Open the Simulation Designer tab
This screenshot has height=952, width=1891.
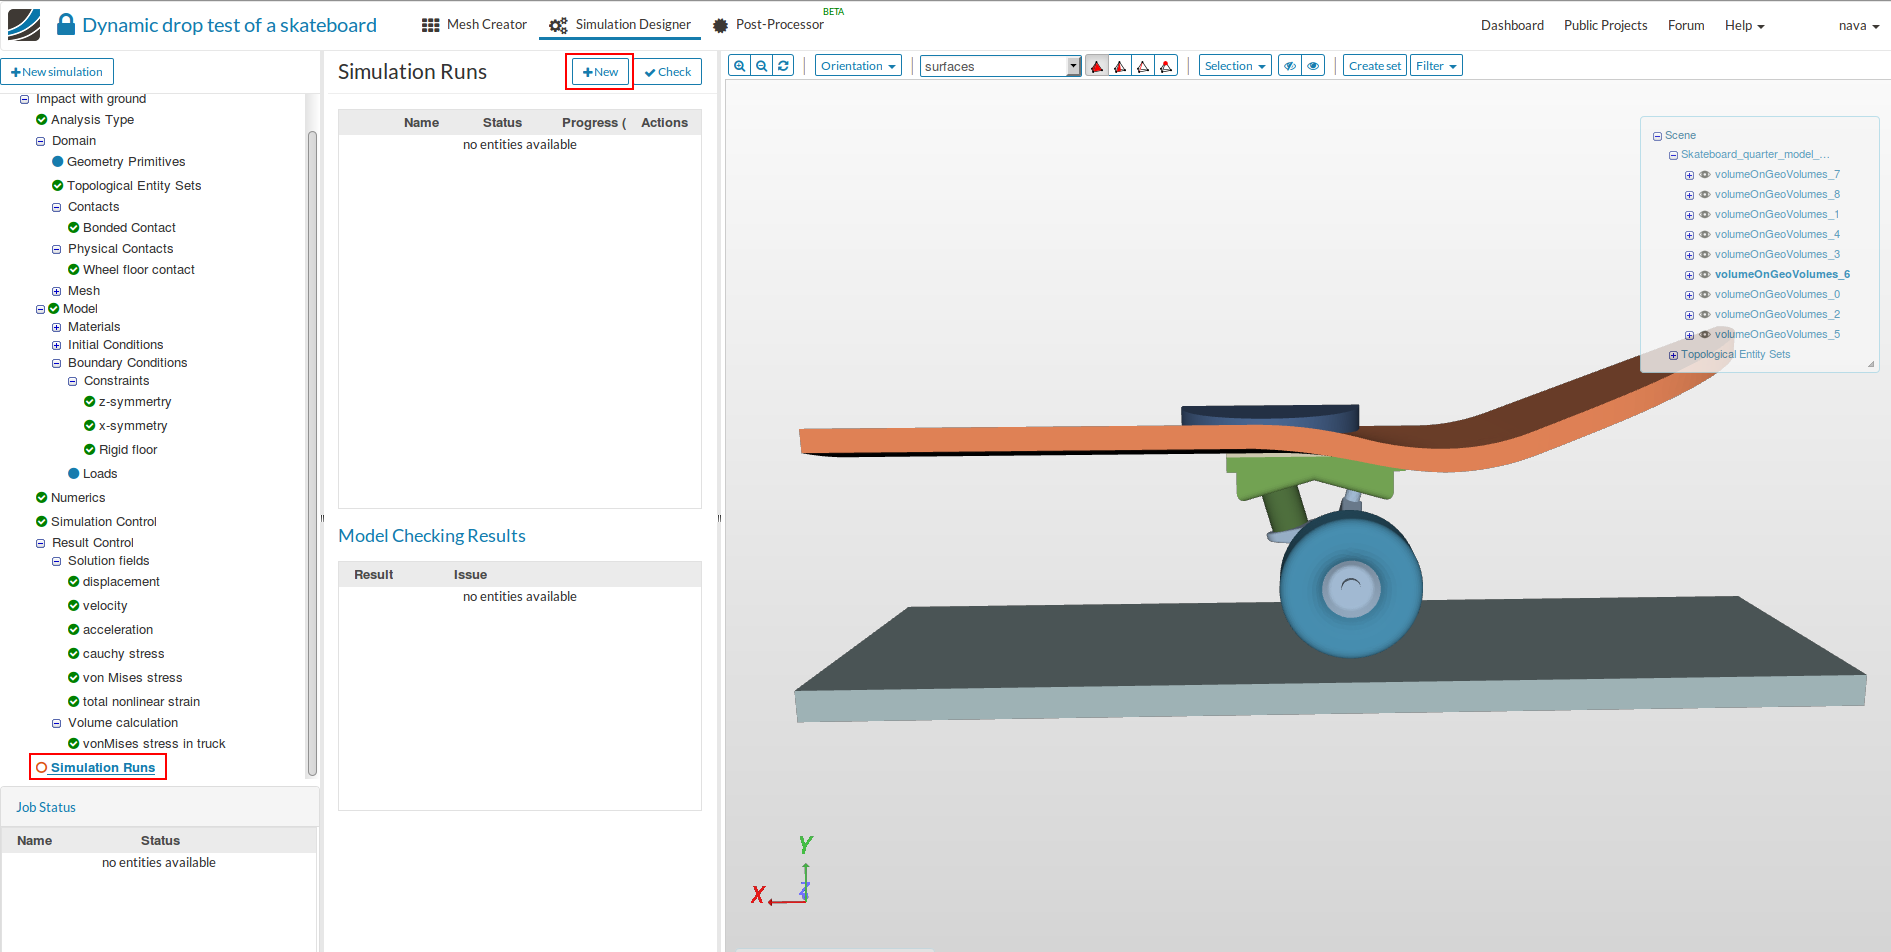pos(620,25)
